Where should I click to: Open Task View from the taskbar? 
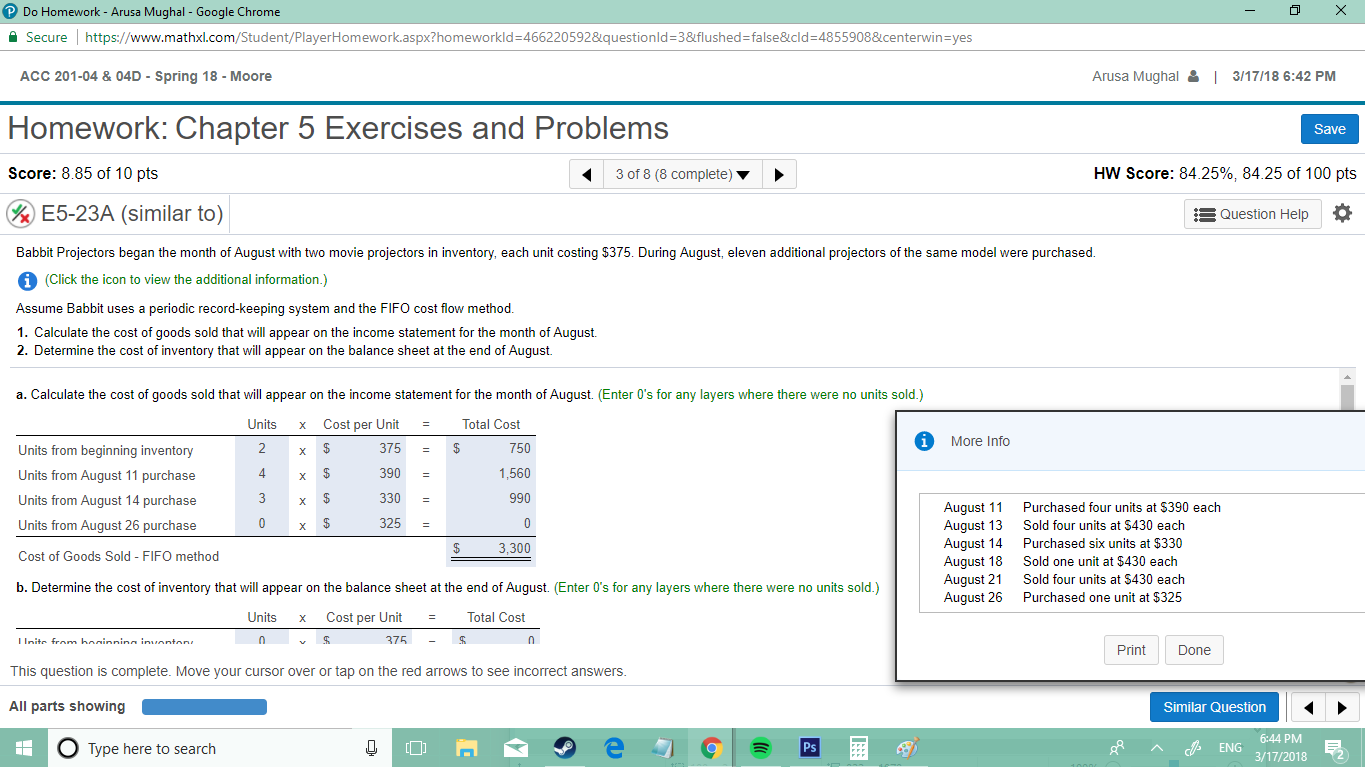[x=416, y=748]
